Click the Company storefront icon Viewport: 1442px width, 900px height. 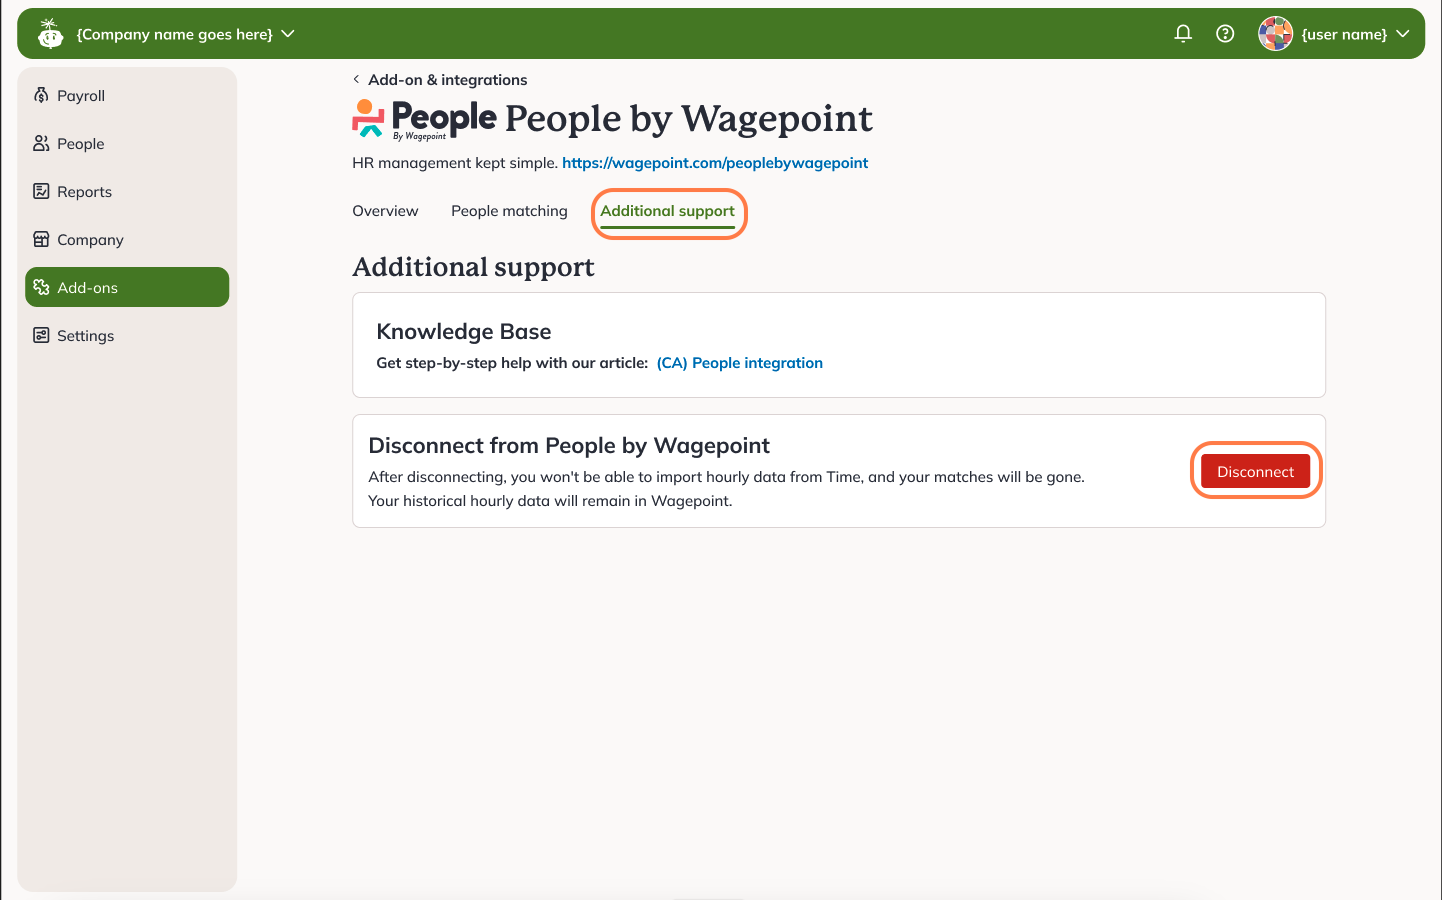click(41, 239)
